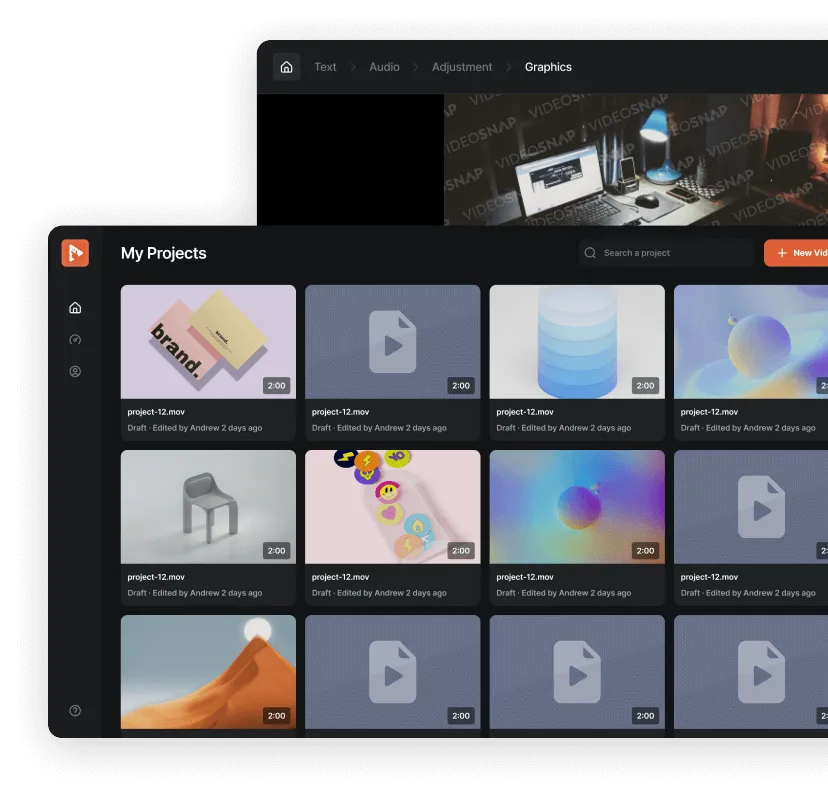Open the brand business cards project thumbnail
Viewport: 828px width, 794px height.
(x=208, y=342)
